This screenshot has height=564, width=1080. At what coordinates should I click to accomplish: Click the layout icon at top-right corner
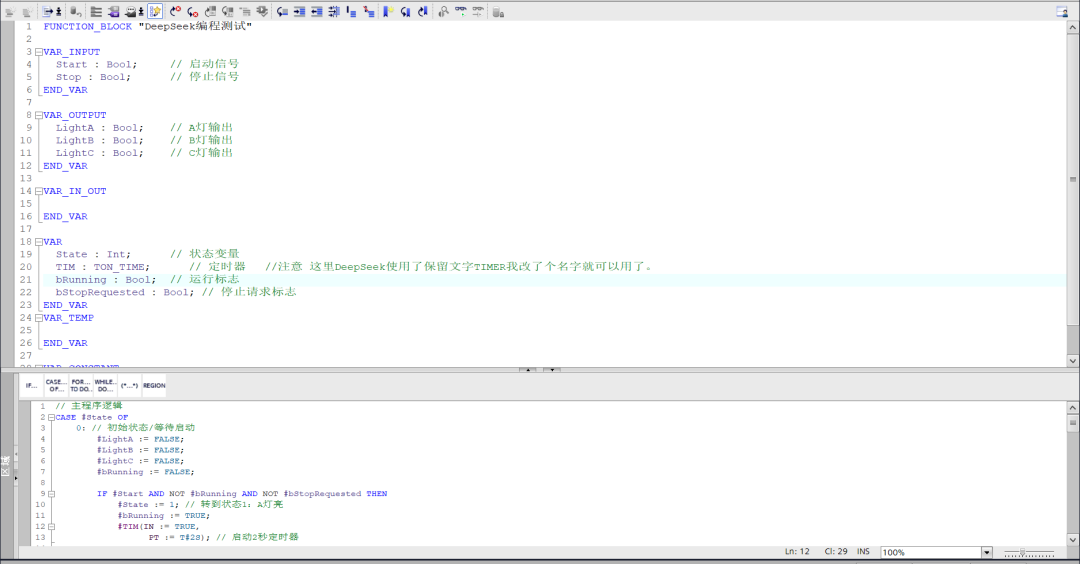point(1062,12)
